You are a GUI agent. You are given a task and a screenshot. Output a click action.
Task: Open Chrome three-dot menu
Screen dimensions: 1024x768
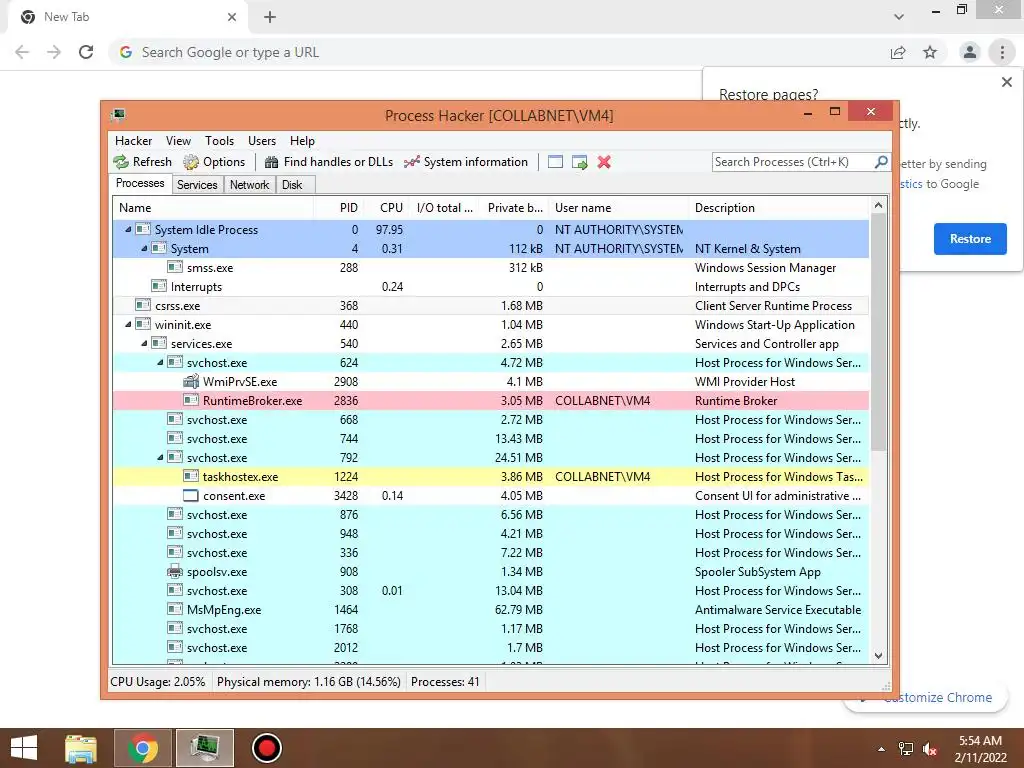point(1002,52)
